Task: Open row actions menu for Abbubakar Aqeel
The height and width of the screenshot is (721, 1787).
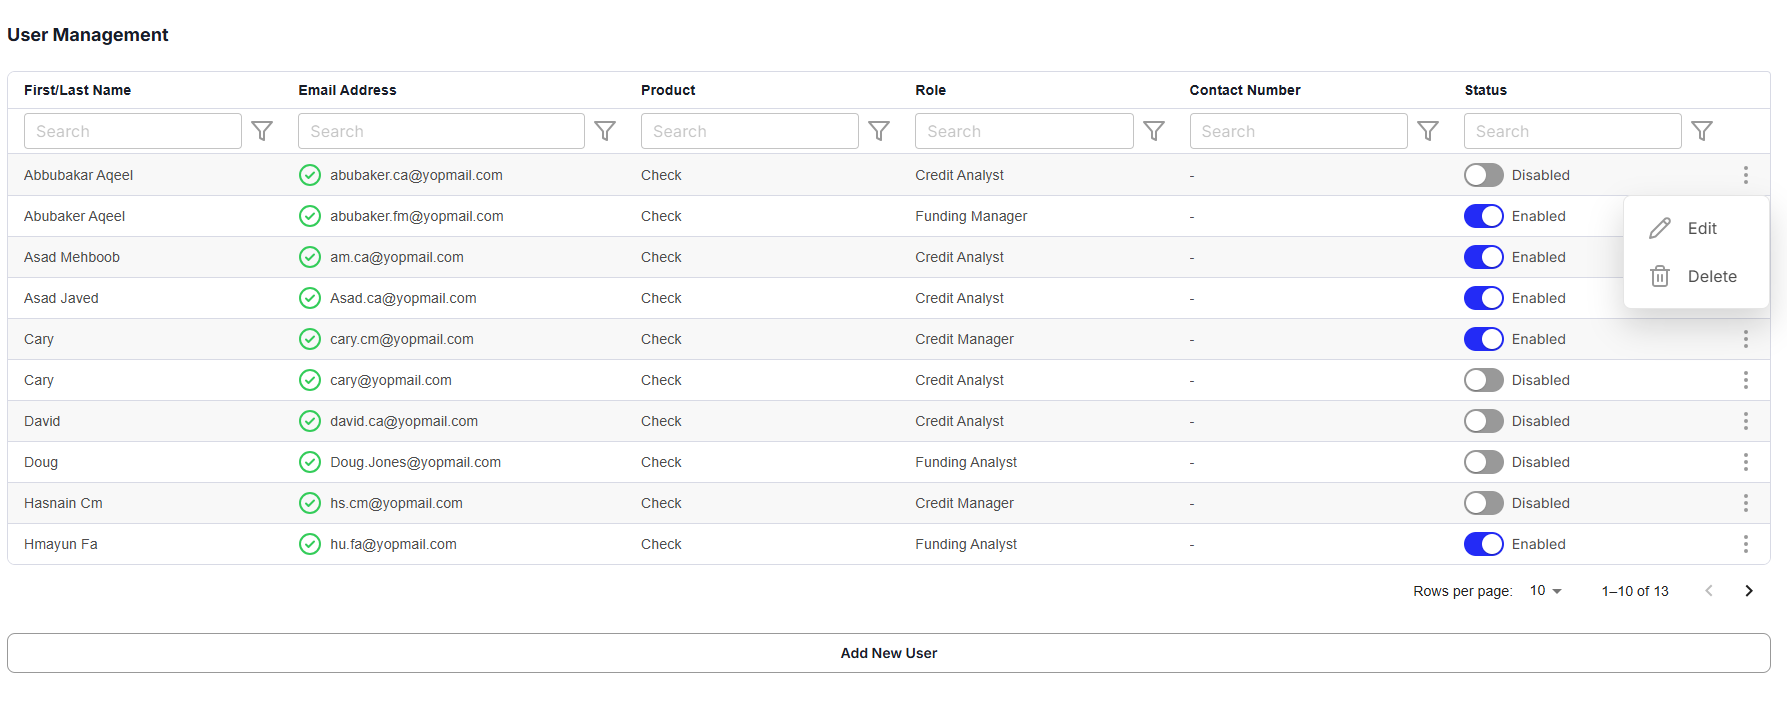Action: 1746,175
